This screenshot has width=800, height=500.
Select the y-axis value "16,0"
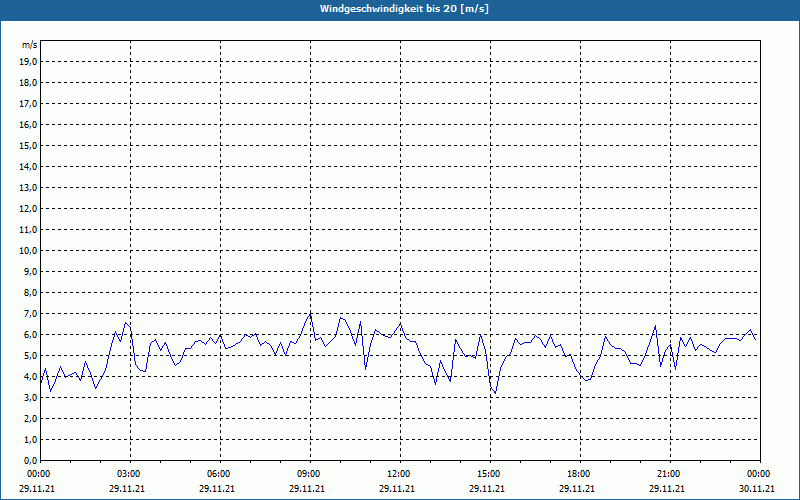tap(28, 124)
